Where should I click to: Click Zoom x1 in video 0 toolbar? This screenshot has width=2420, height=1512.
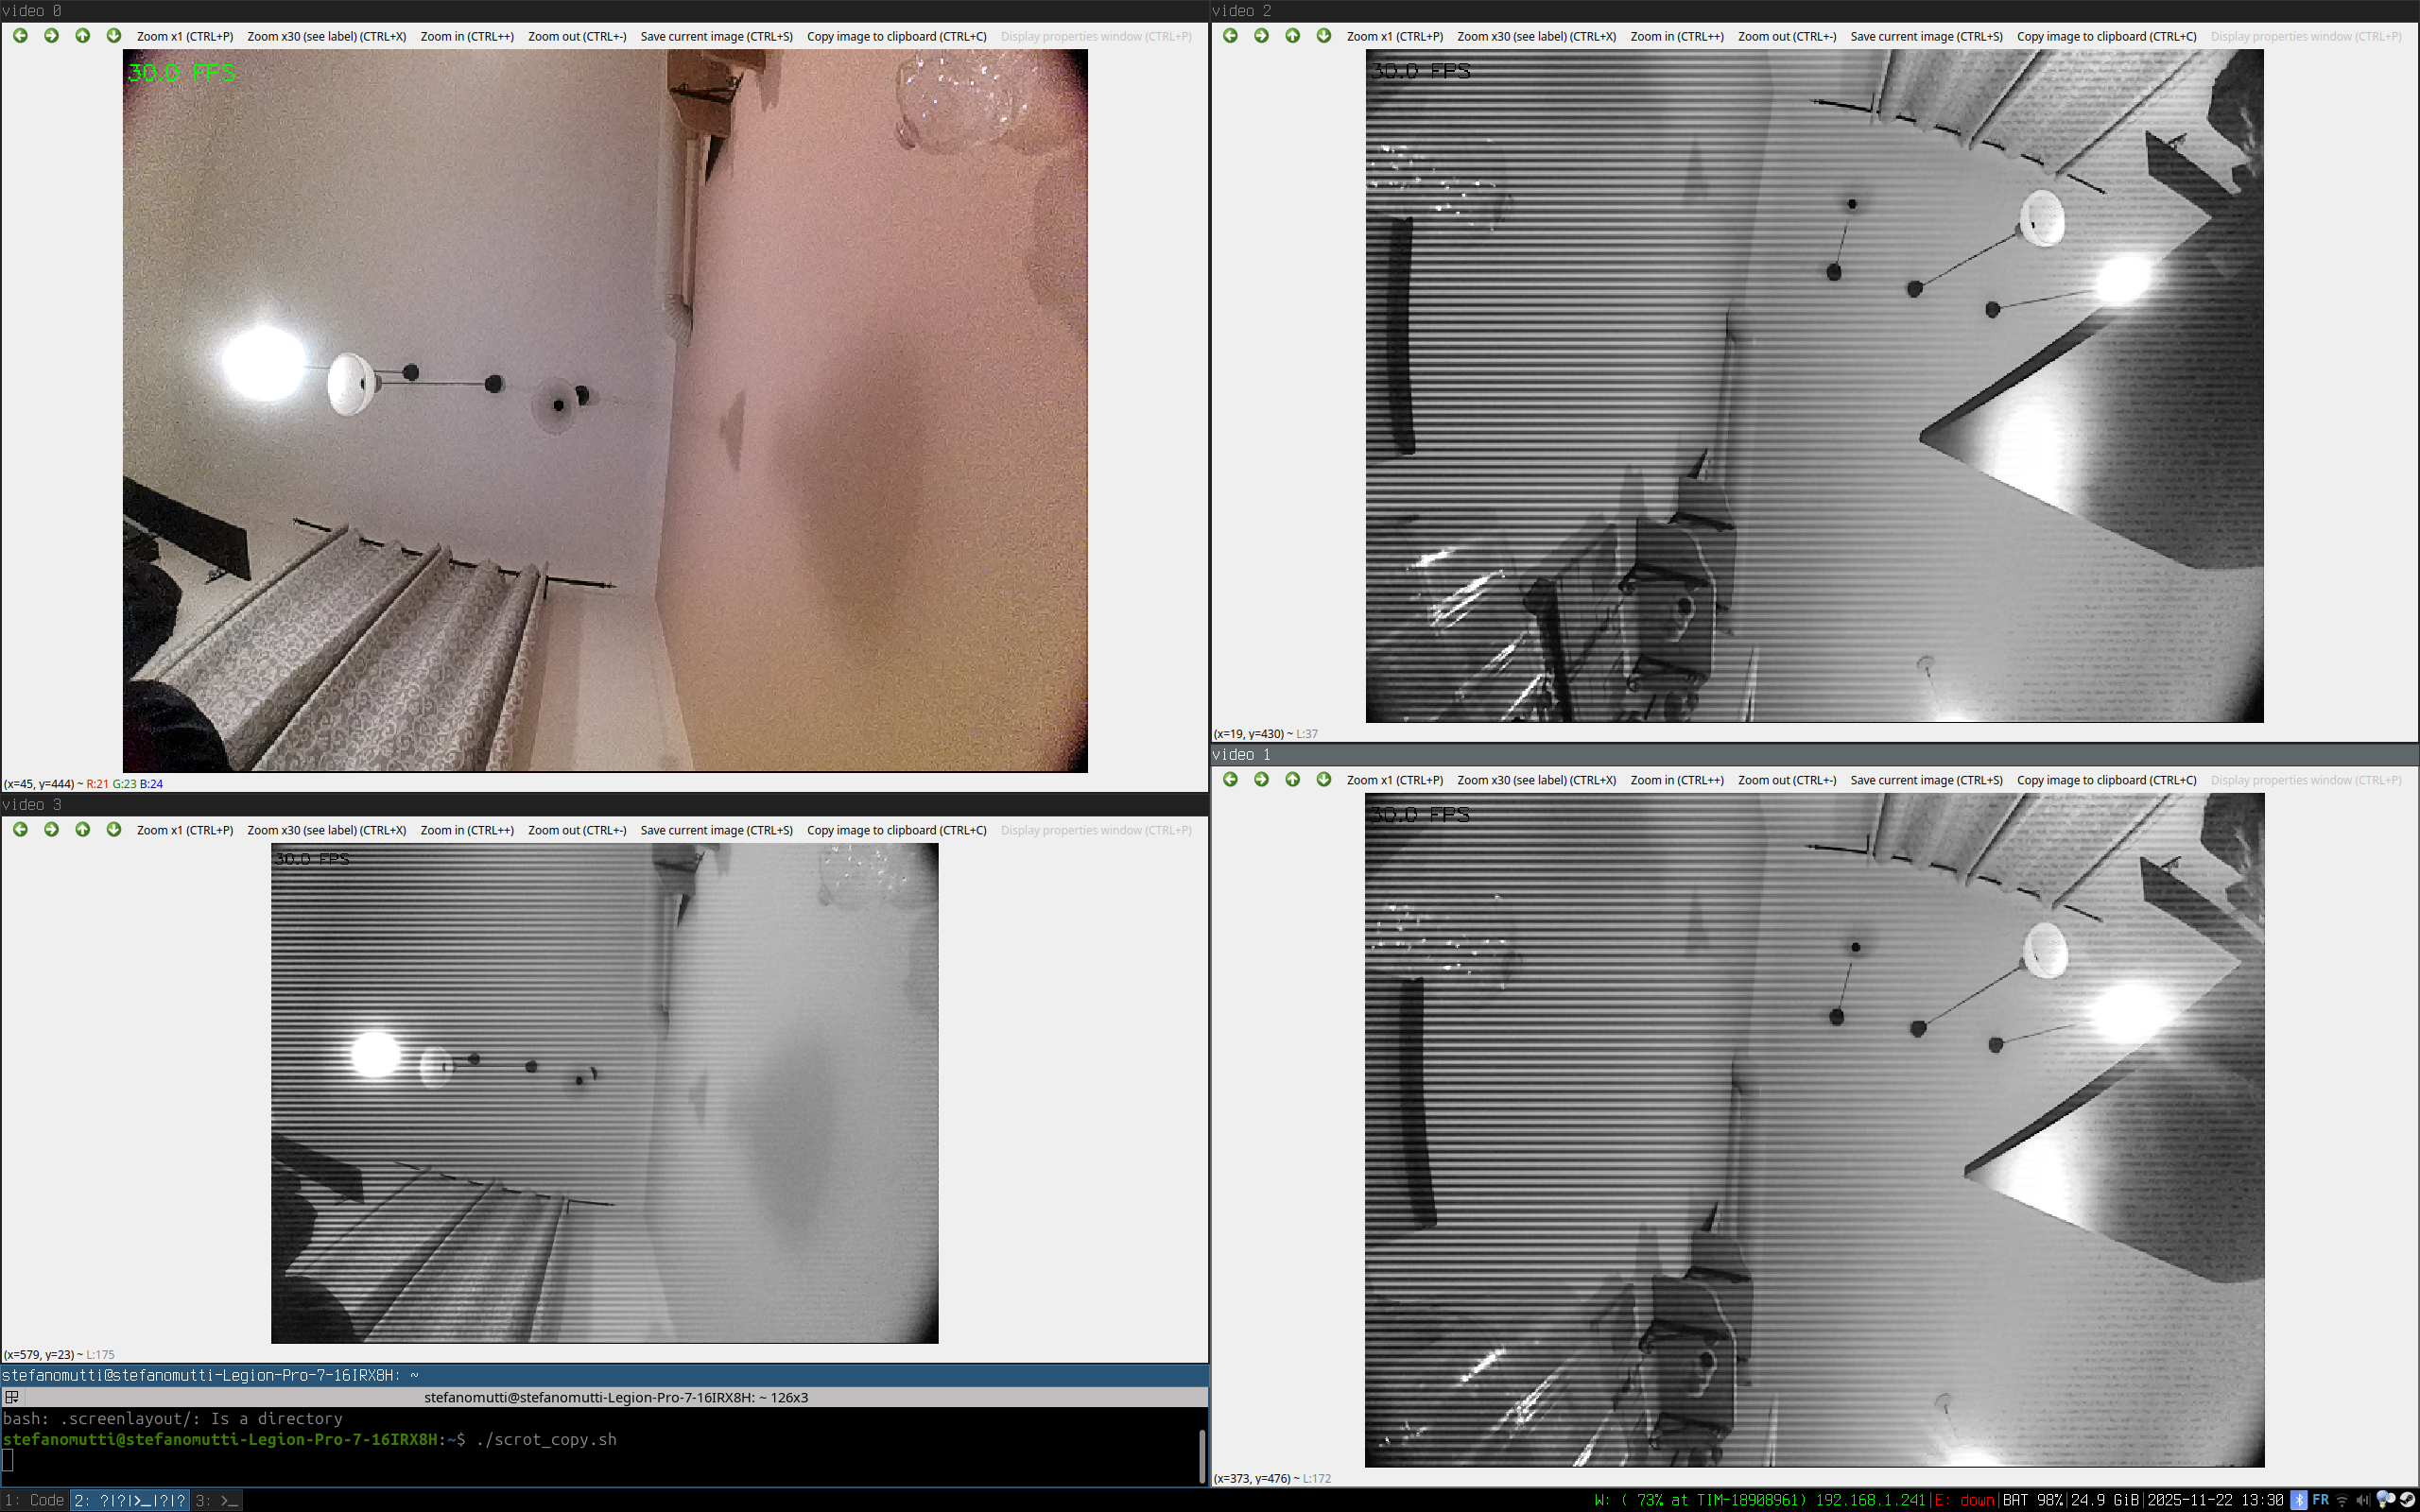click(x=185, y=36)
